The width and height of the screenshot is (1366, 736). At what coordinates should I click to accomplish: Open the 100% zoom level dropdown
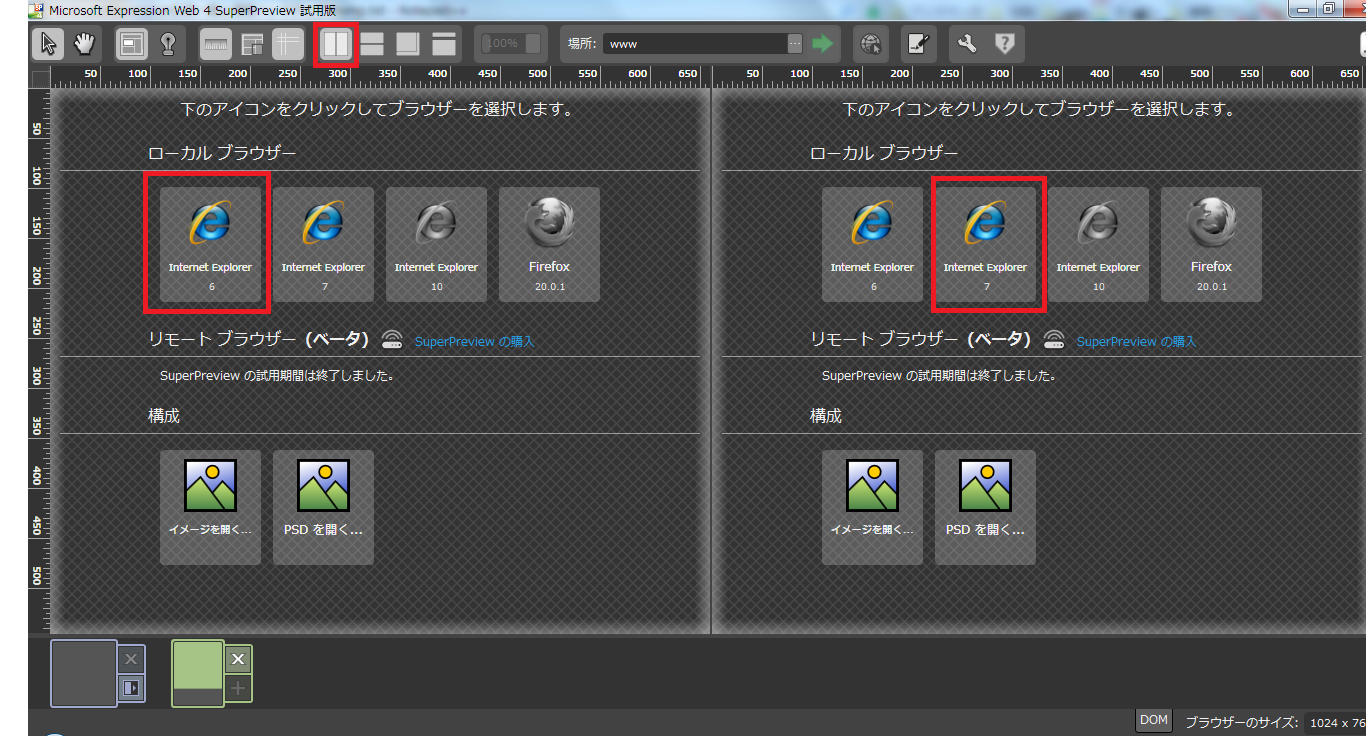(511, 44)
